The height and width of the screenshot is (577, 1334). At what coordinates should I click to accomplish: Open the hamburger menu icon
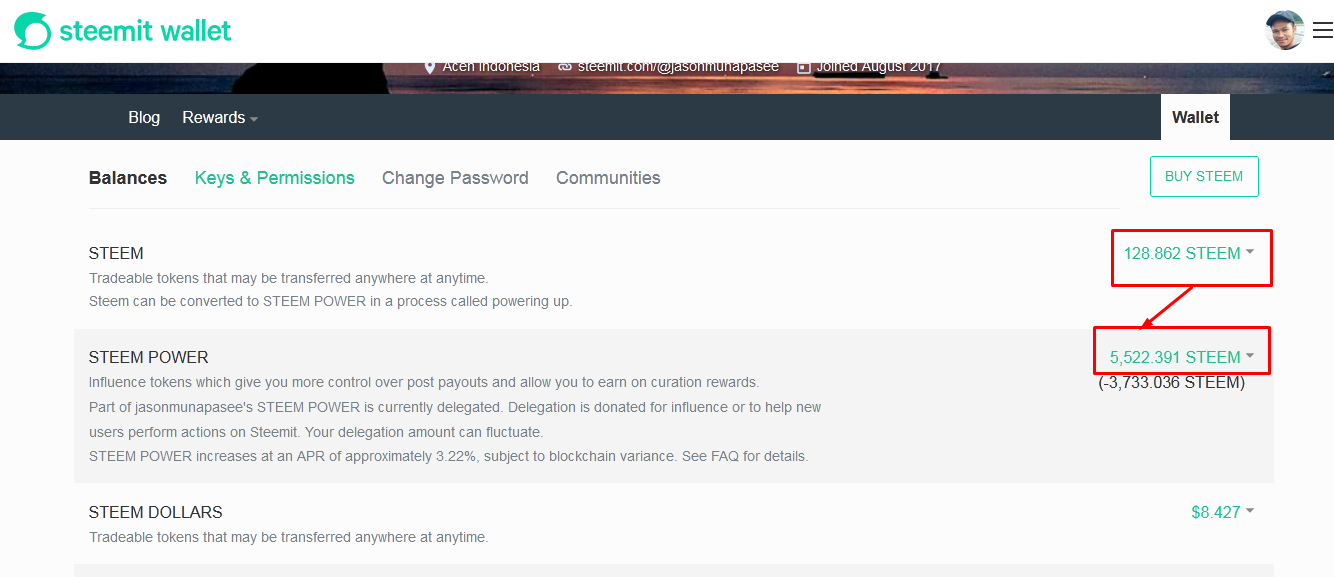tap(1323, 31)
